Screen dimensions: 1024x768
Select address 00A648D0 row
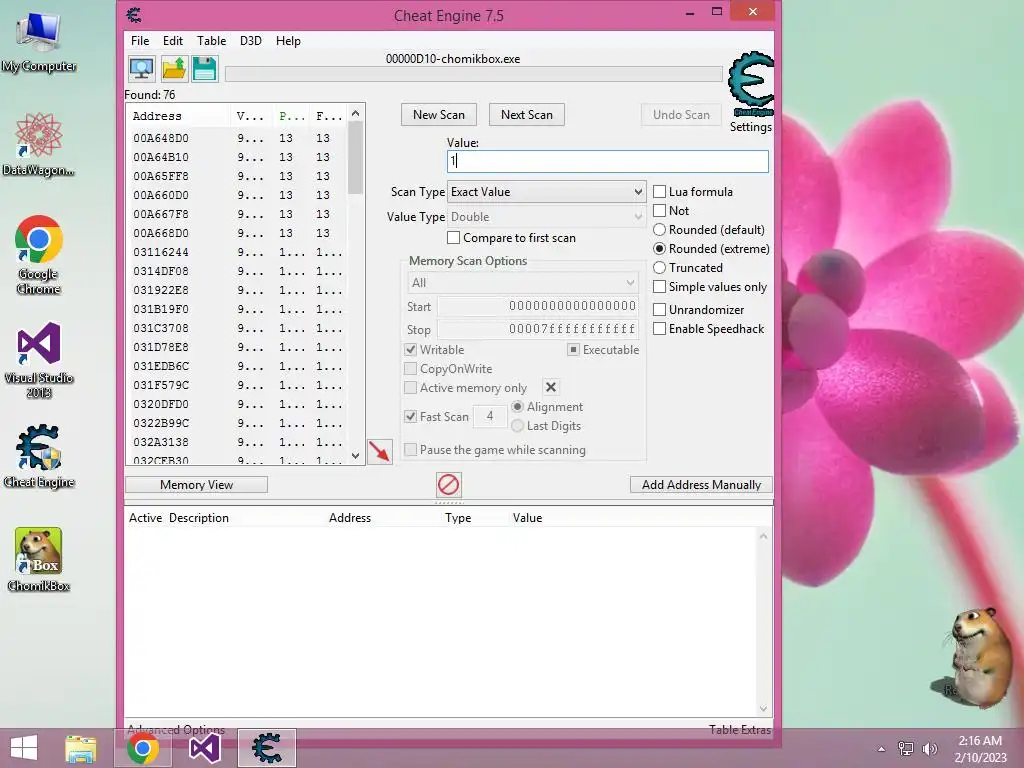pos(236,138)
